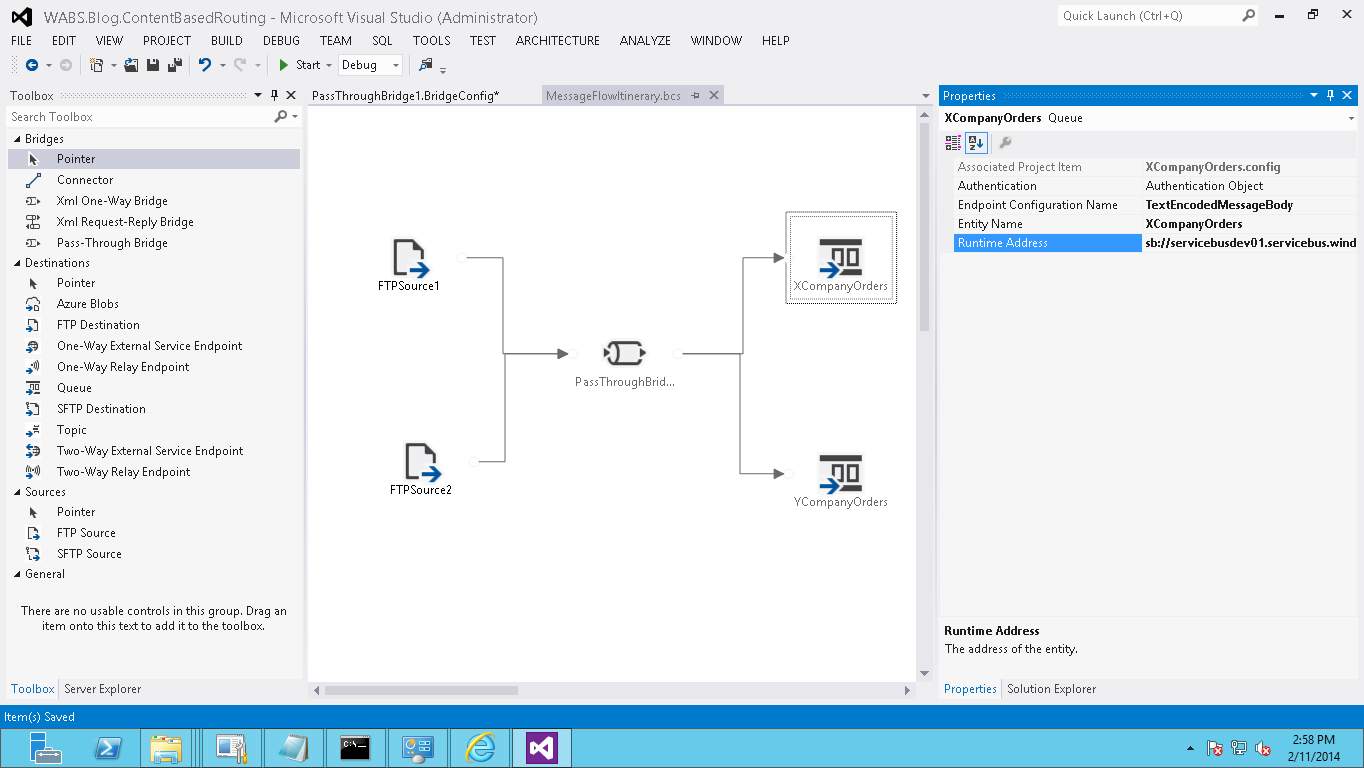
Task: Click the Find in Files toolbar icon
Action: click(426, 65)
